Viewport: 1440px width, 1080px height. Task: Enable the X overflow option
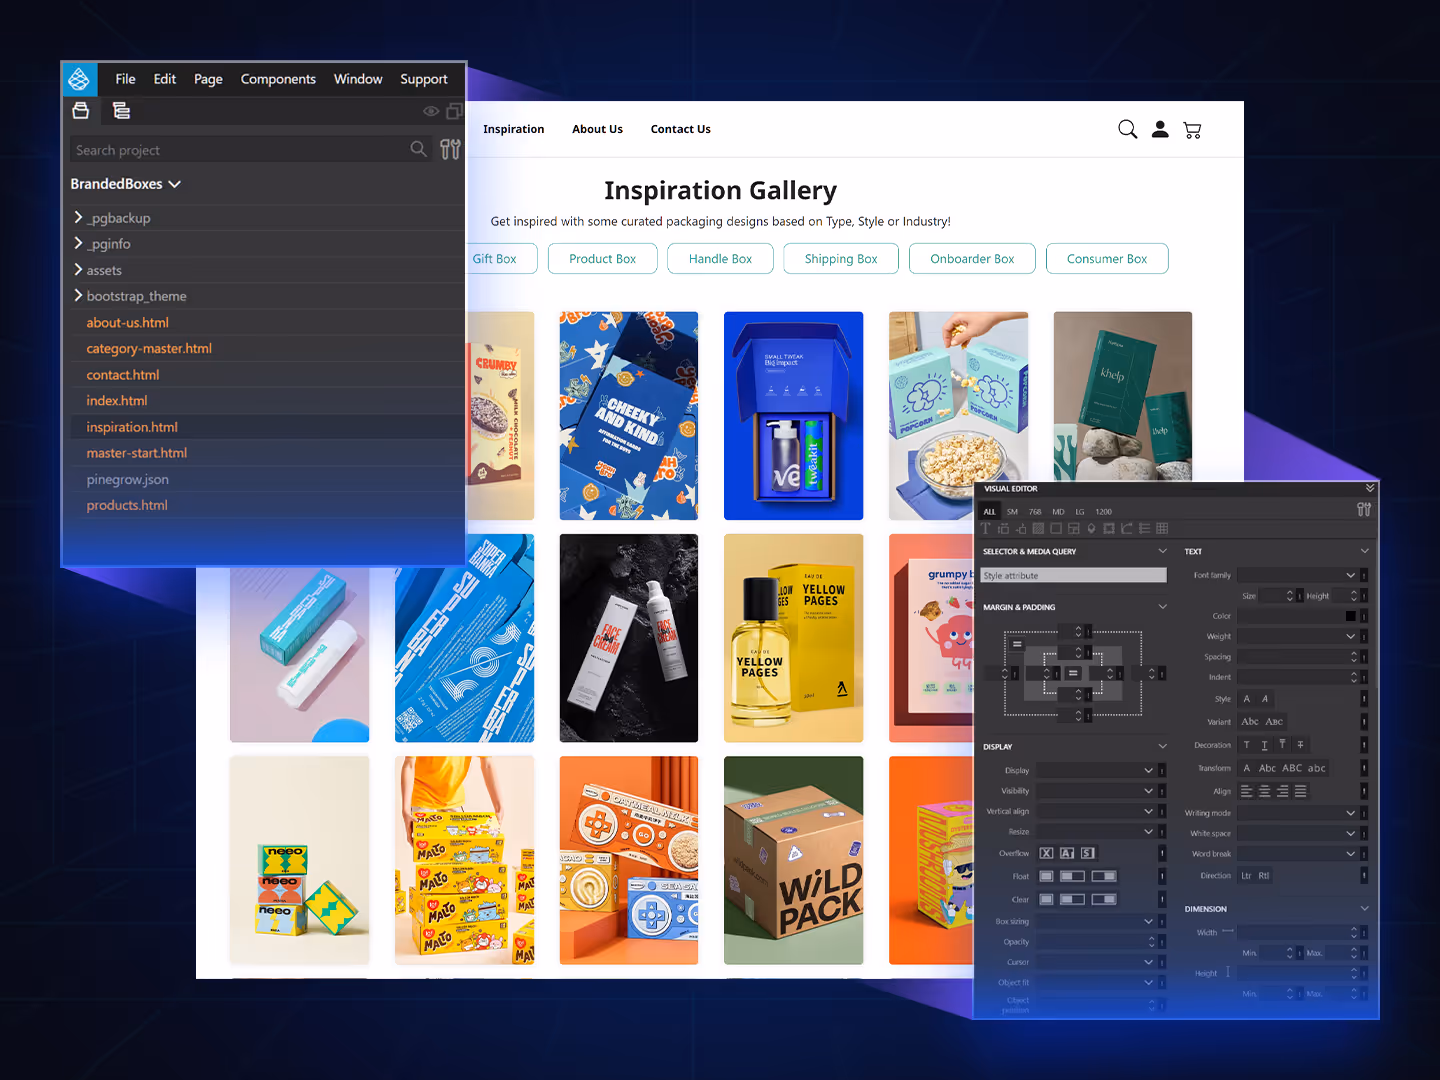[x=1048, y=852]
